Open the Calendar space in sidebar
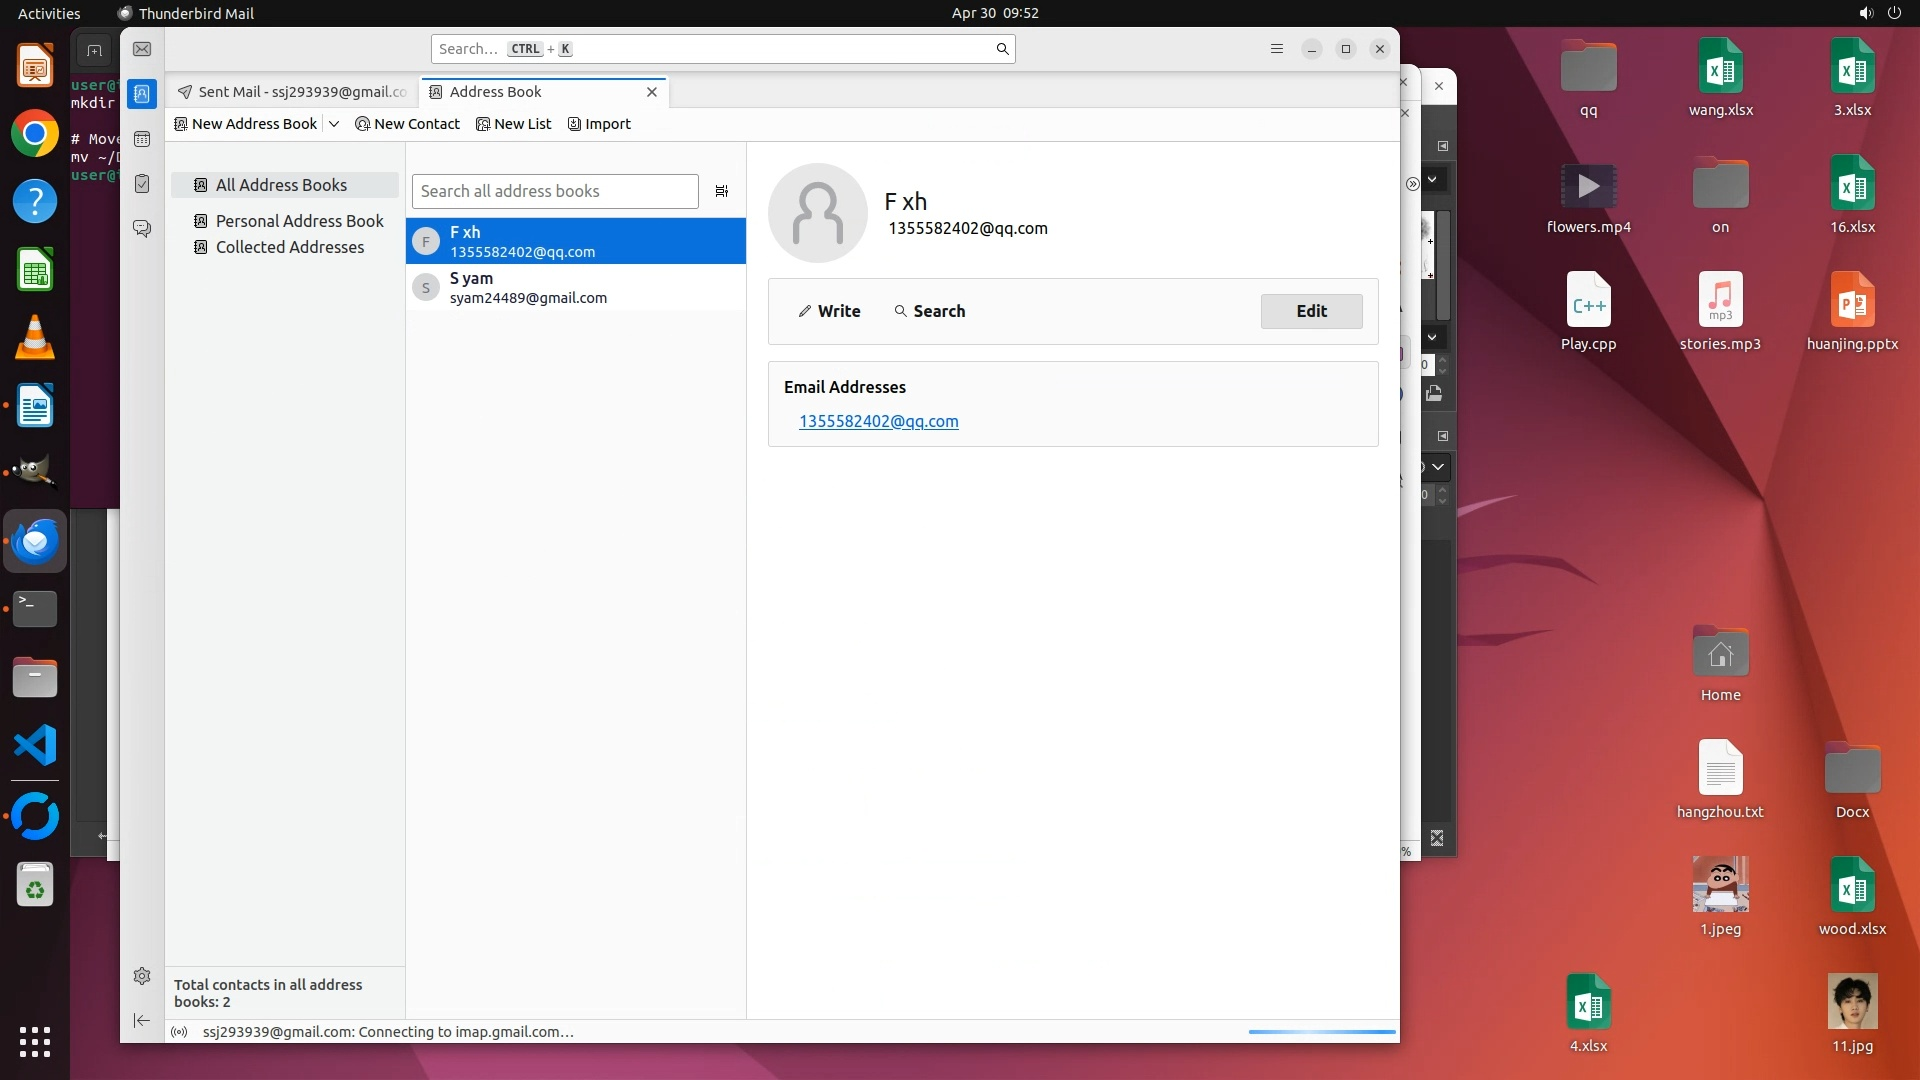Screen dimensions: 1920x1080 pyautogui.click(x=142, y=139)
